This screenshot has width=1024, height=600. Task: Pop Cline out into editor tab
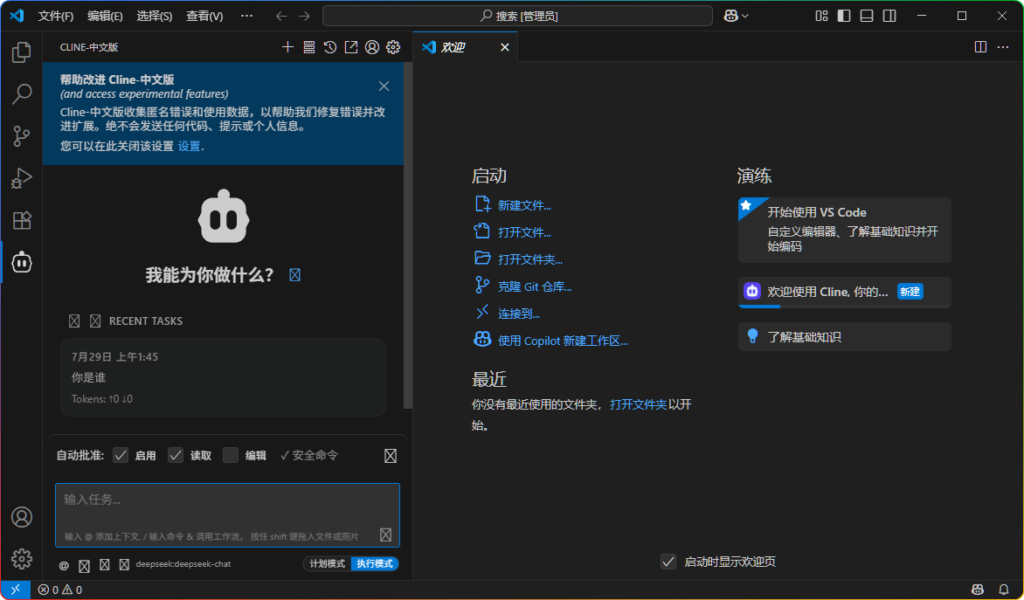tap(351, 47)
